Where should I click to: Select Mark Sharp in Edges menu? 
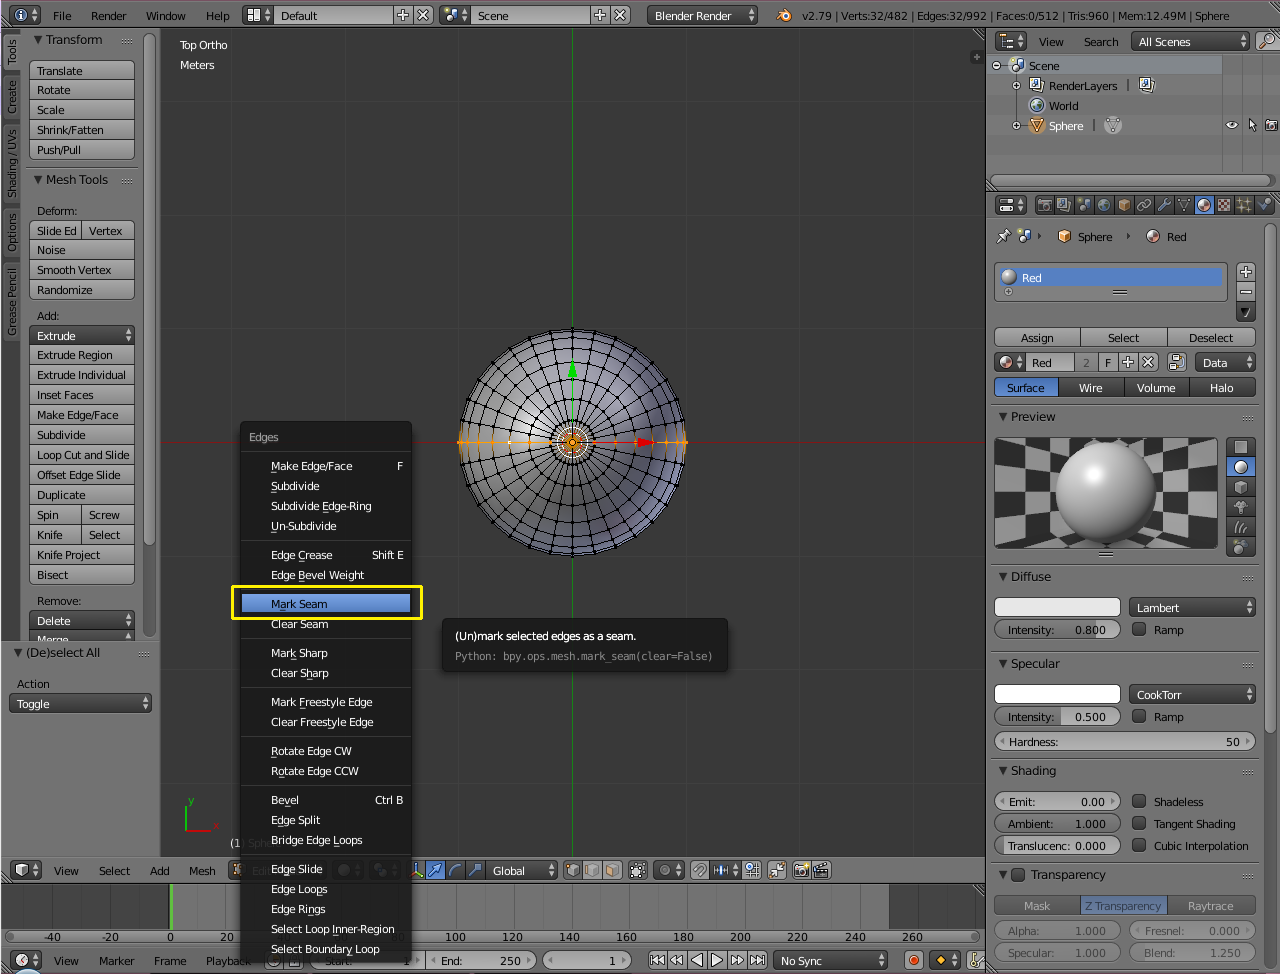299,653
